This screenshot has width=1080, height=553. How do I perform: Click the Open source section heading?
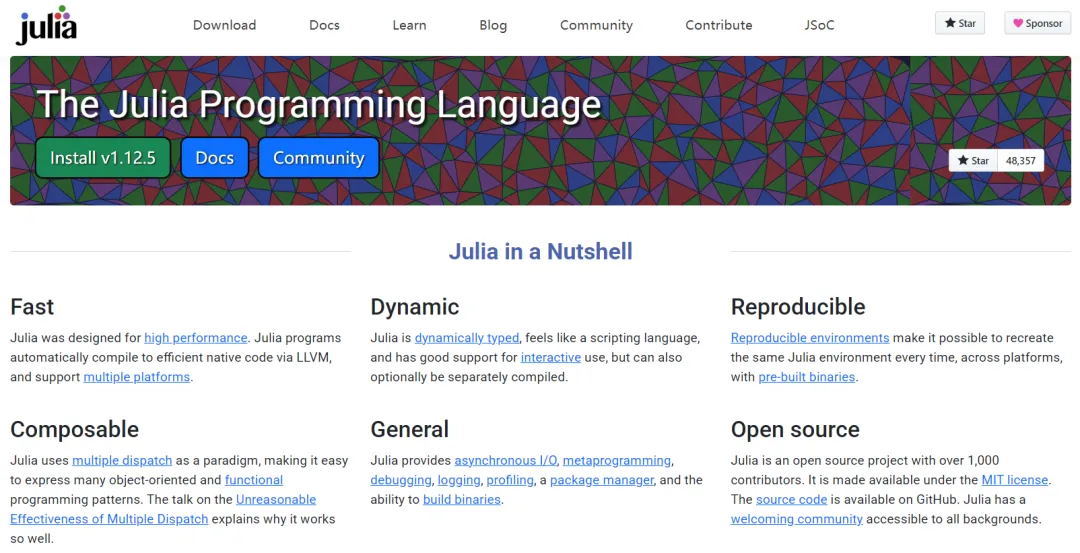795,429
